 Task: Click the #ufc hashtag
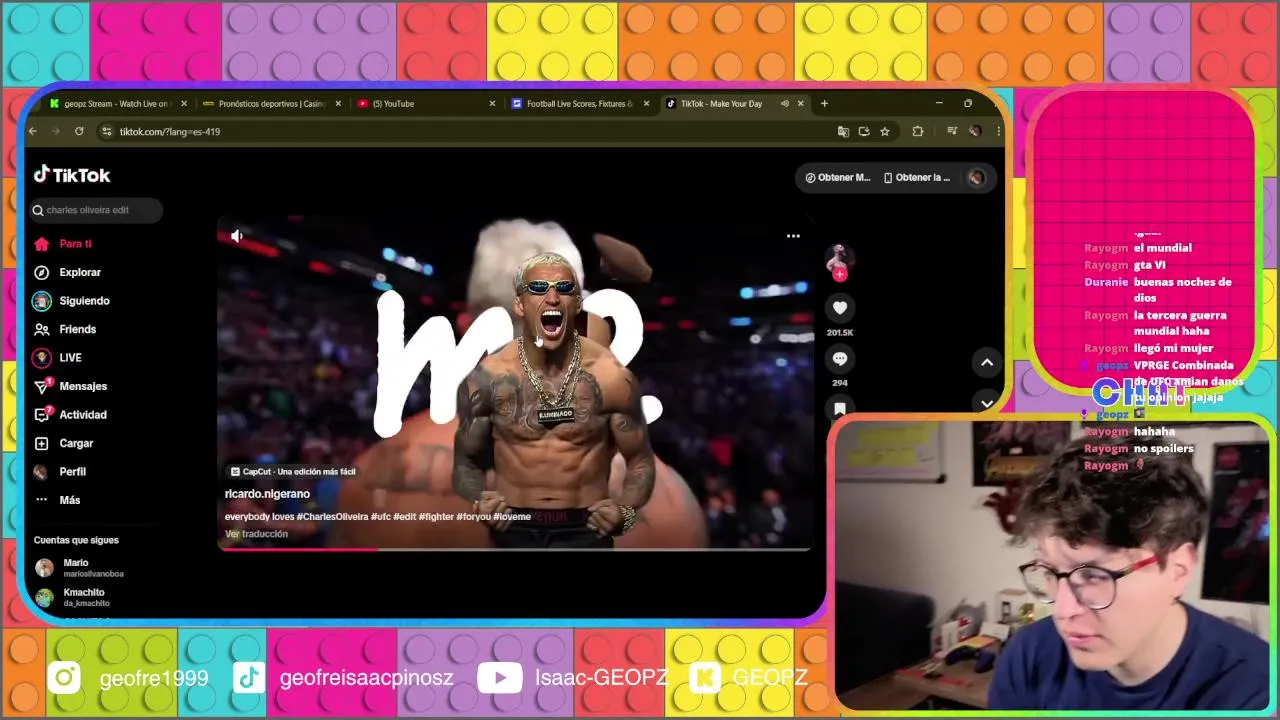(380, 517)
